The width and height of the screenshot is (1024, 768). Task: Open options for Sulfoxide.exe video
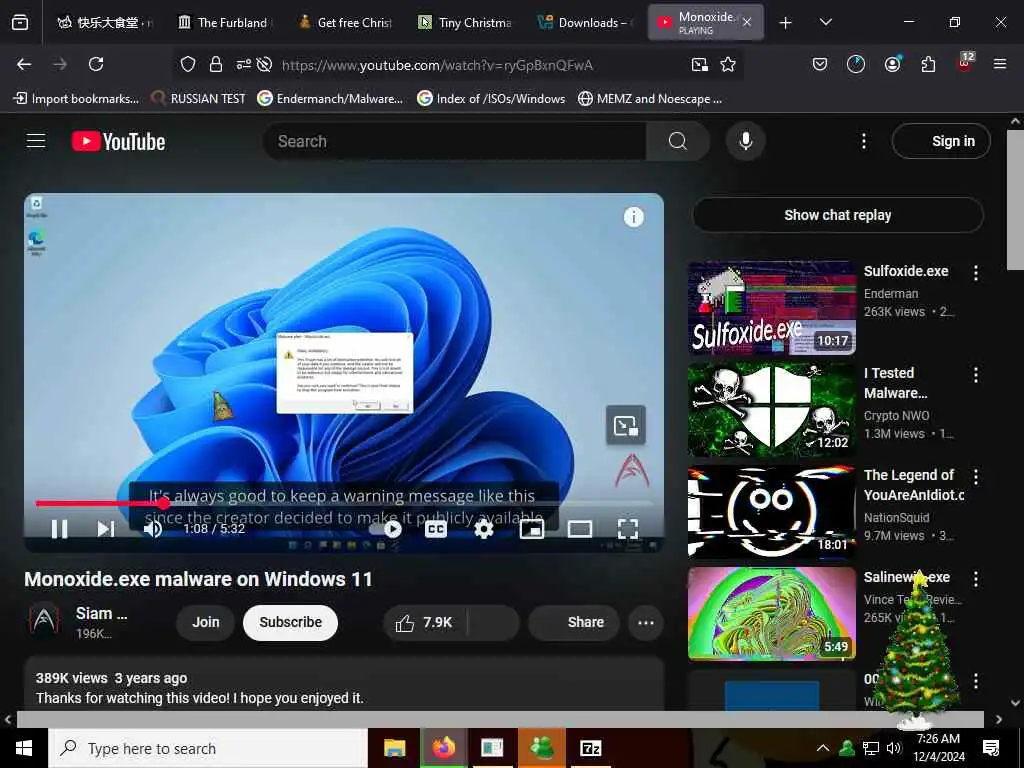pyautogui.click(x=976, y=273)
